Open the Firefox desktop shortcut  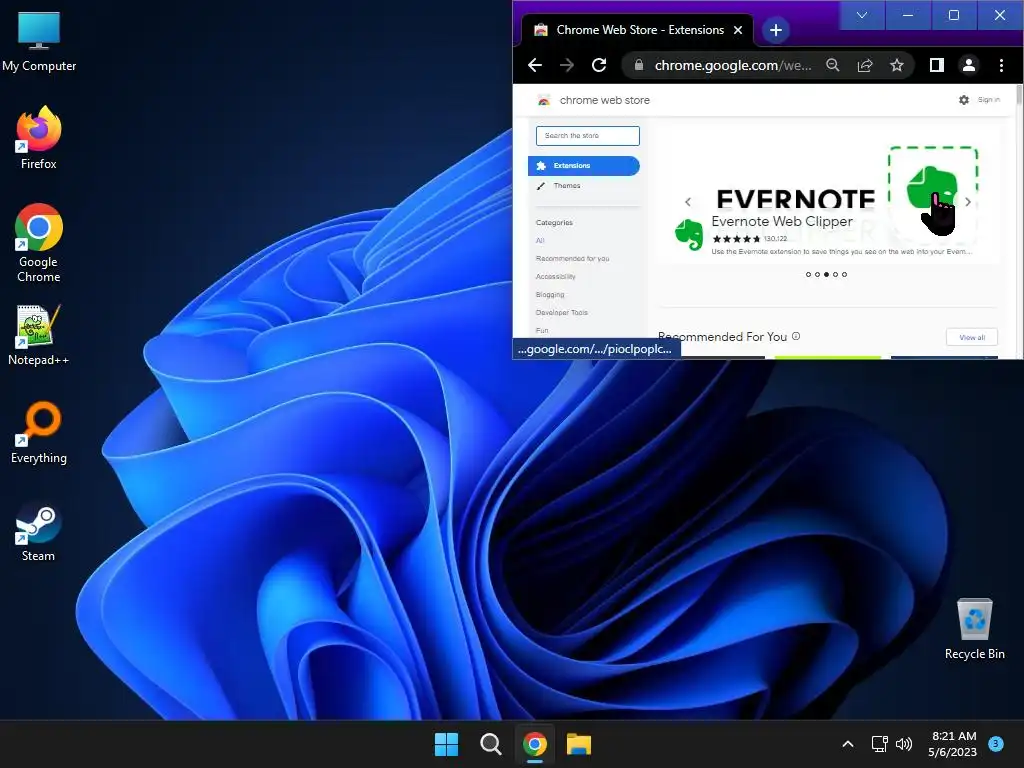pos(39,138)
